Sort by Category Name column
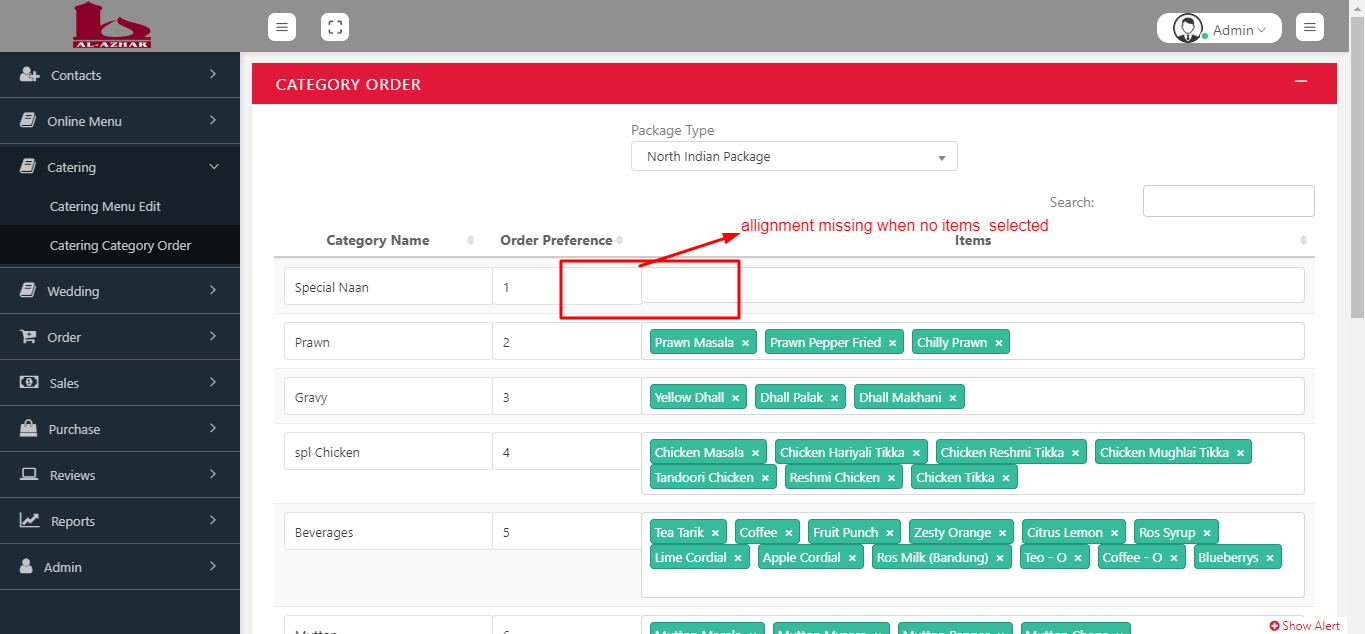 [378, 240]
